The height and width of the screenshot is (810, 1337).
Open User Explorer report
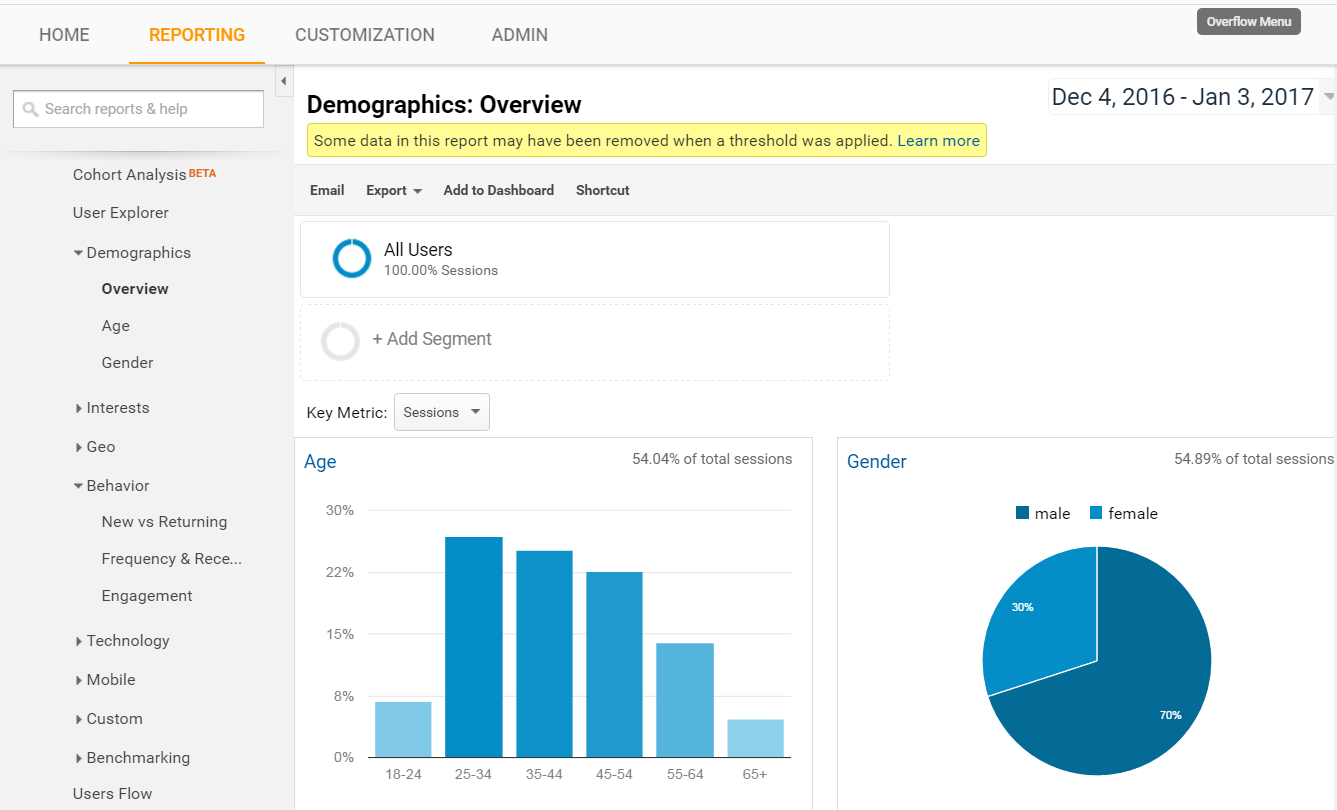(x=121, y=213)
